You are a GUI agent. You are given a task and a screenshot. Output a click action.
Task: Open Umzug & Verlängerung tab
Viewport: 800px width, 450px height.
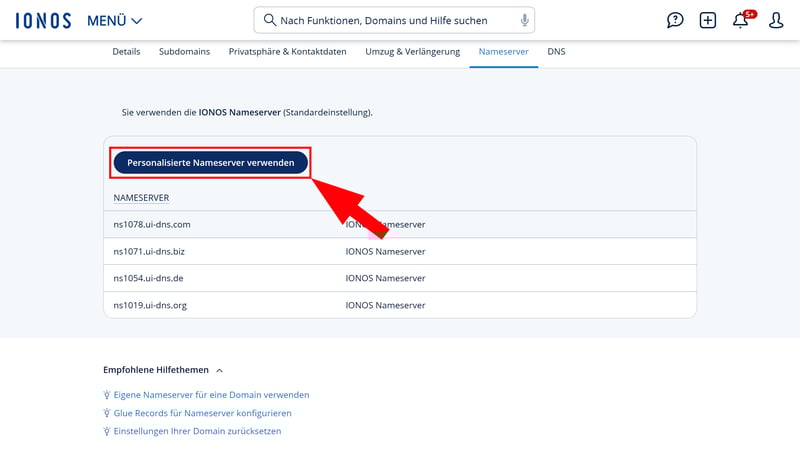[x=412, y=52]
